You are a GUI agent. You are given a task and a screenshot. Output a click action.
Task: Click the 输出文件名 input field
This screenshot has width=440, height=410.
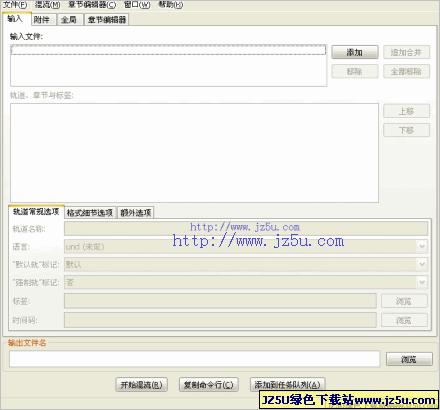point(195,359)
